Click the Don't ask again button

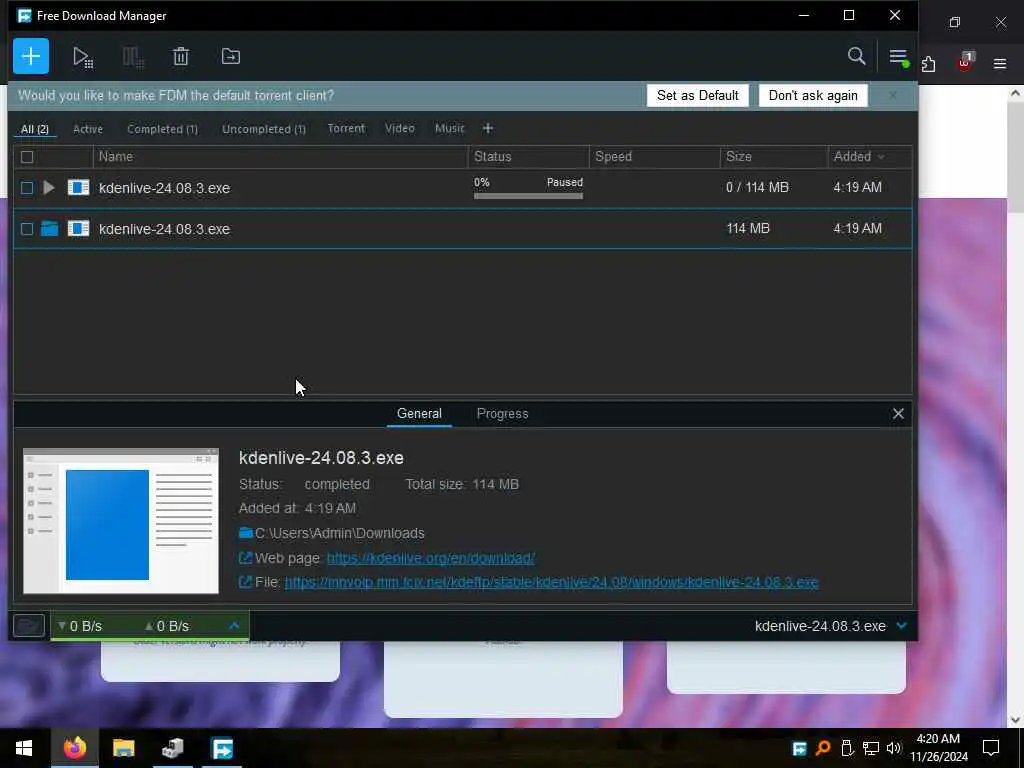(x=813, y=95)
